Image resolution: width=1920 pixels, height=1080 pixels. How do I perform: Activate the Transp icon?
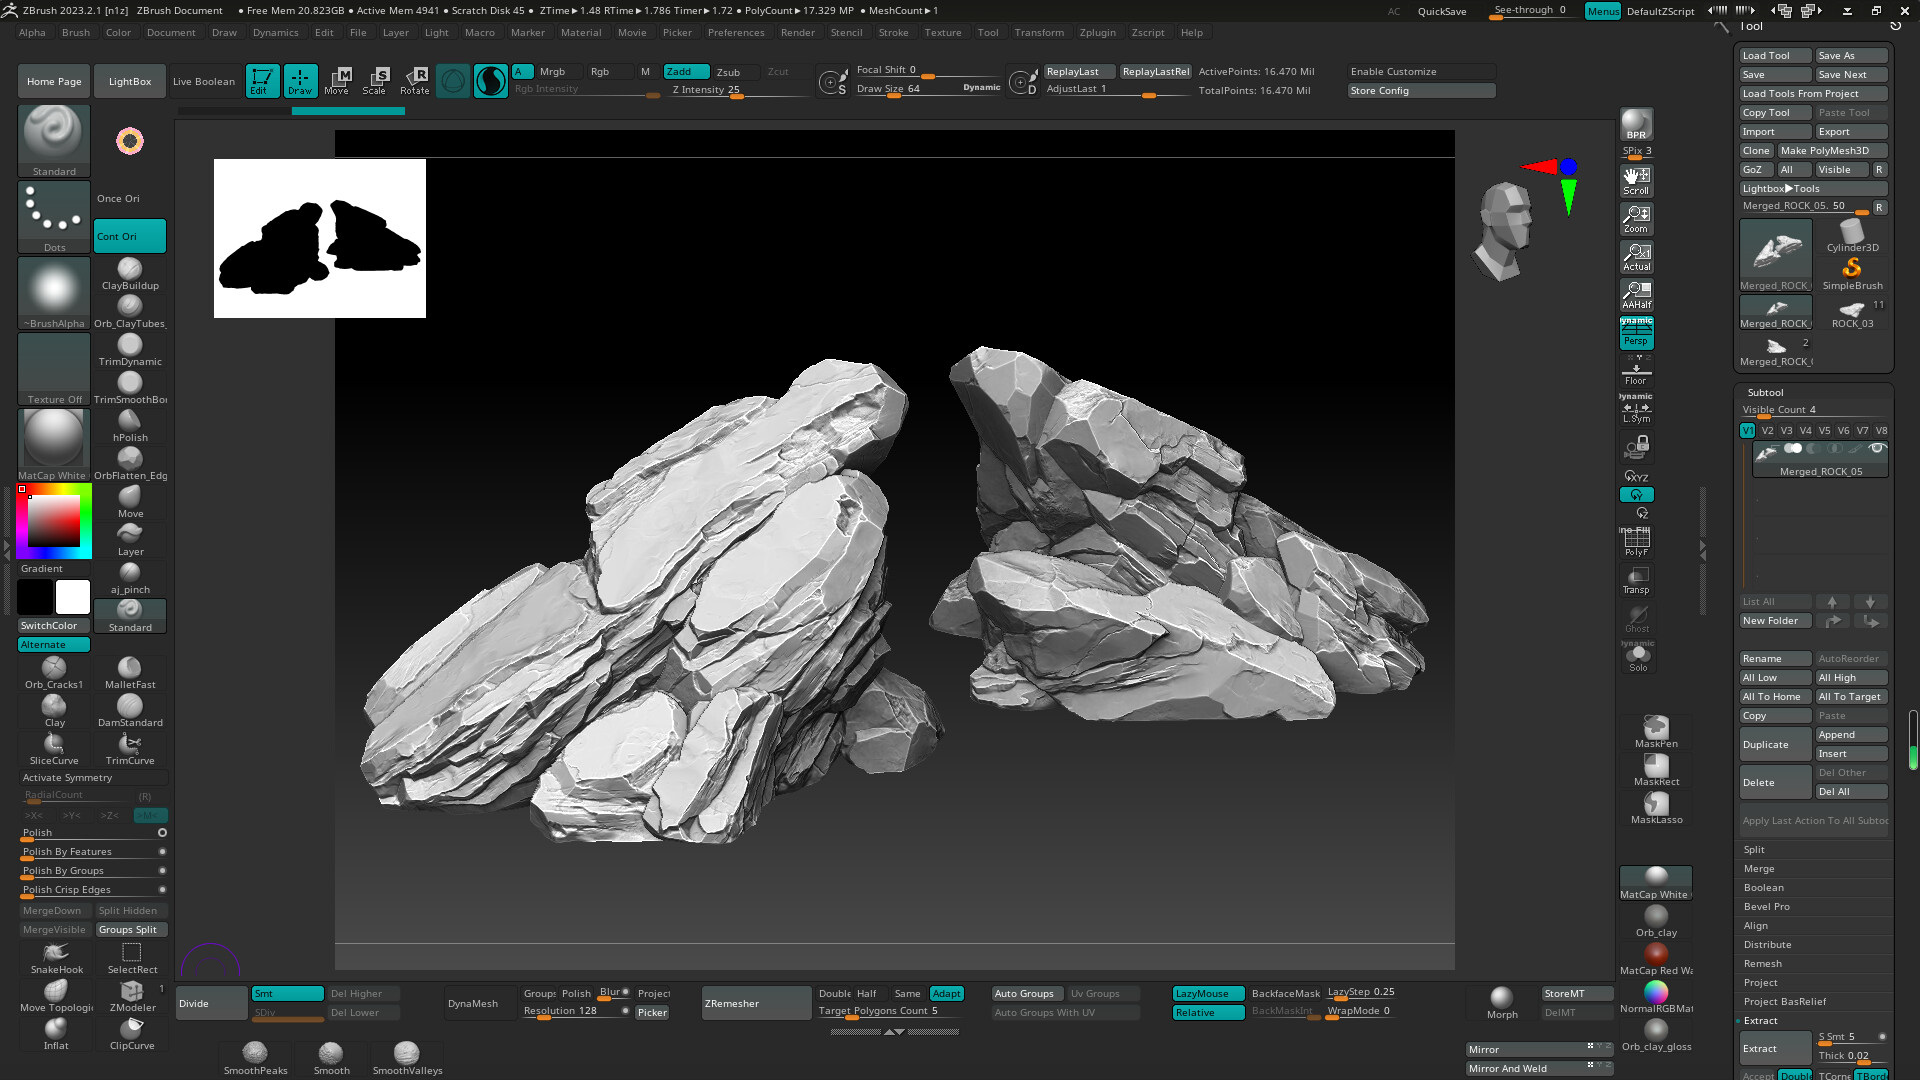(x=1637, y=580)
